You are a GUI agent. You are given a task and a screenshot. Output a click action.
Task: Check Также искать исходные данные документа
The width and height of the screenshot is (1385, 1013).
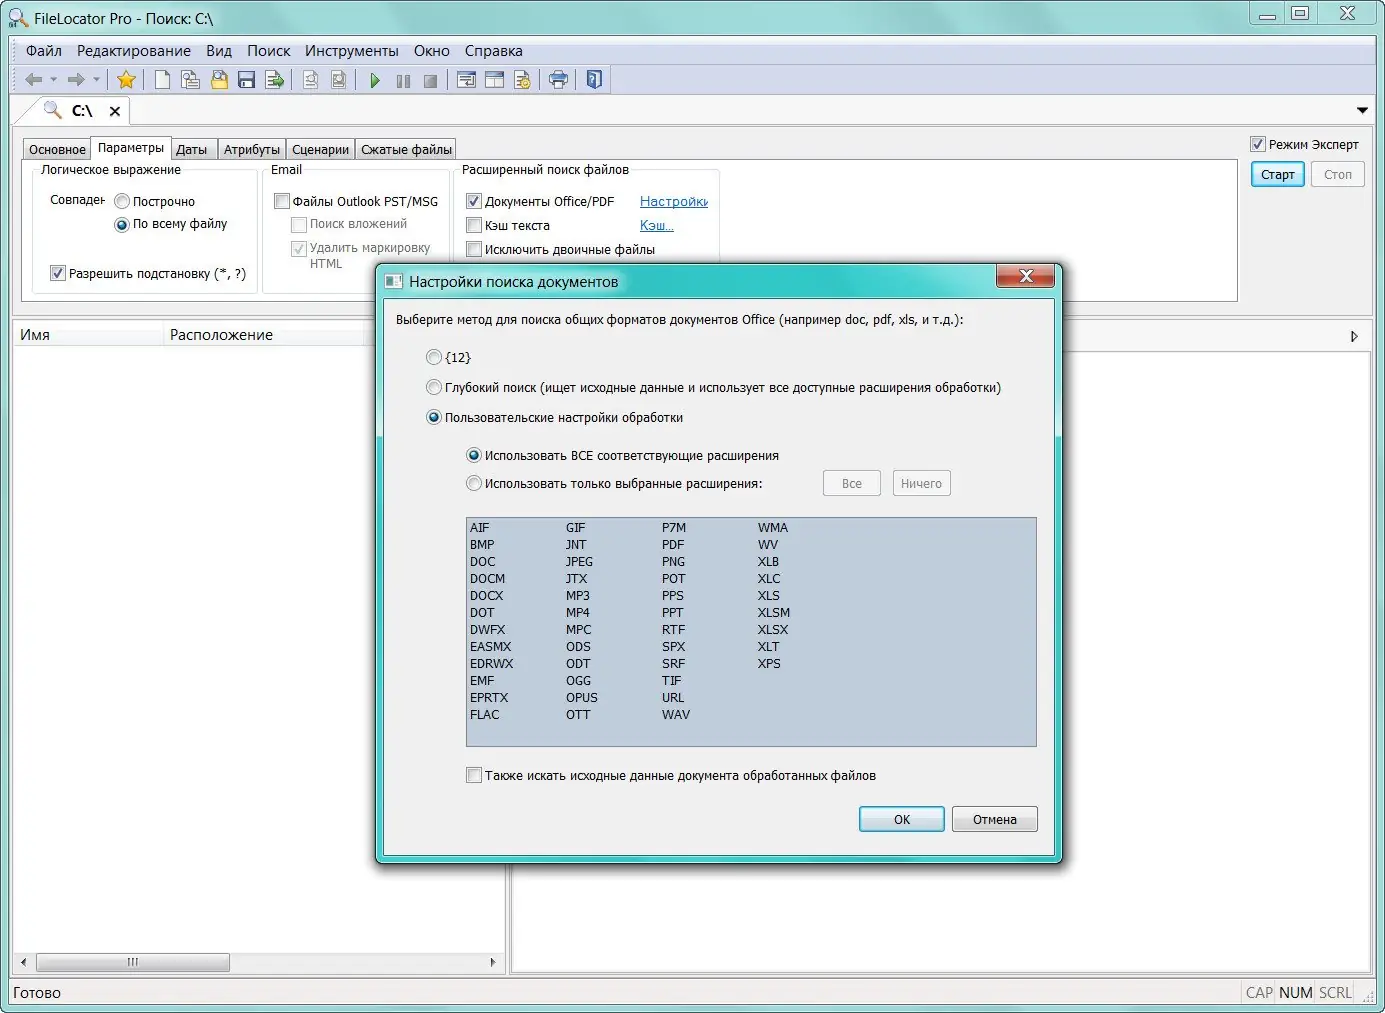click(474, 775)
